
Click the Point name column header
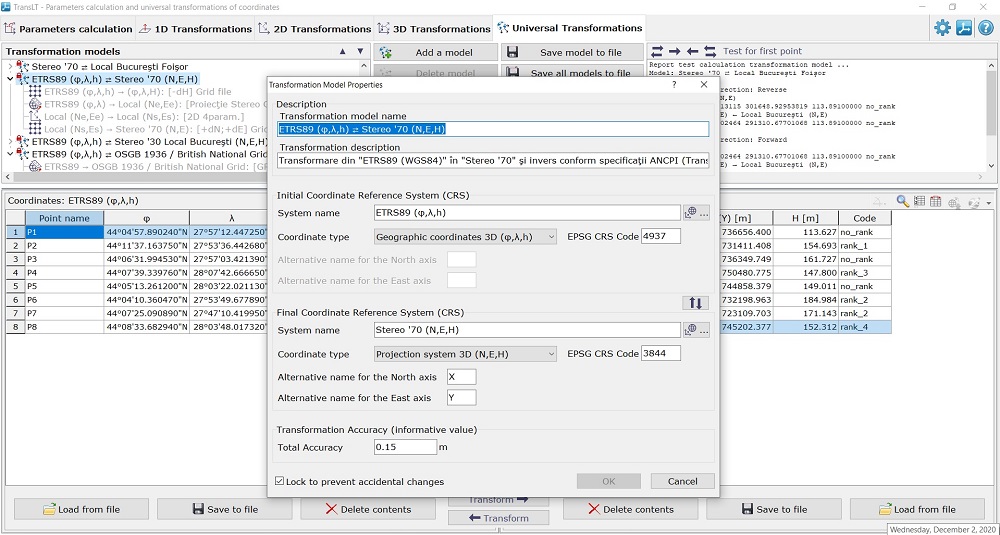click(64, 218)
